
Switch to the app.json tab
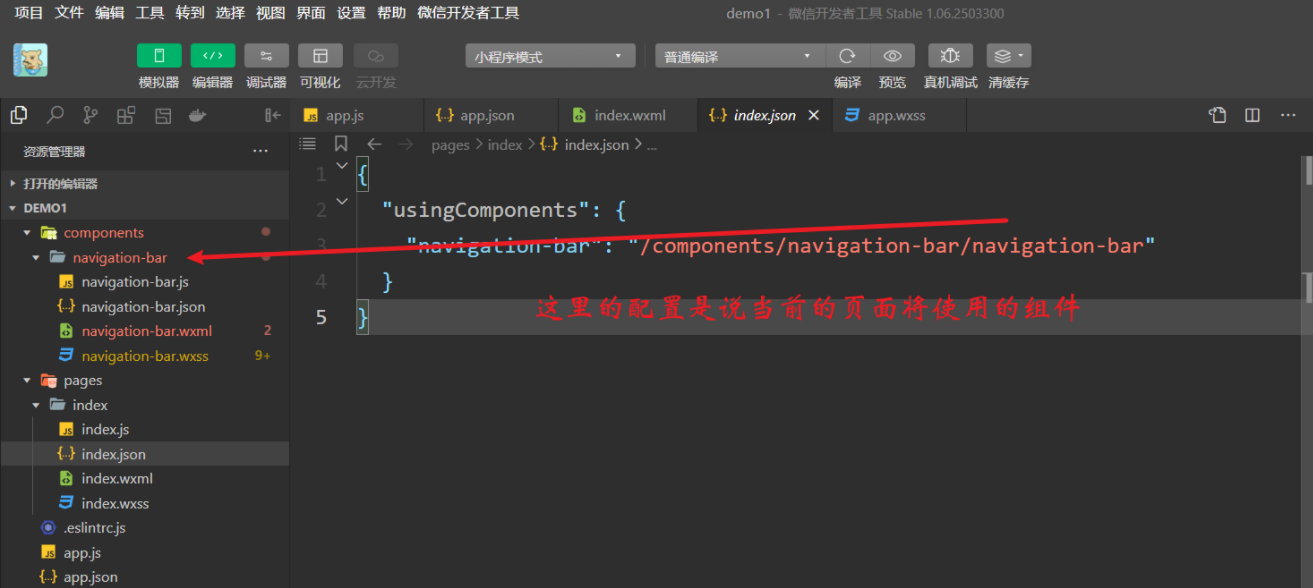pos(490,115)
